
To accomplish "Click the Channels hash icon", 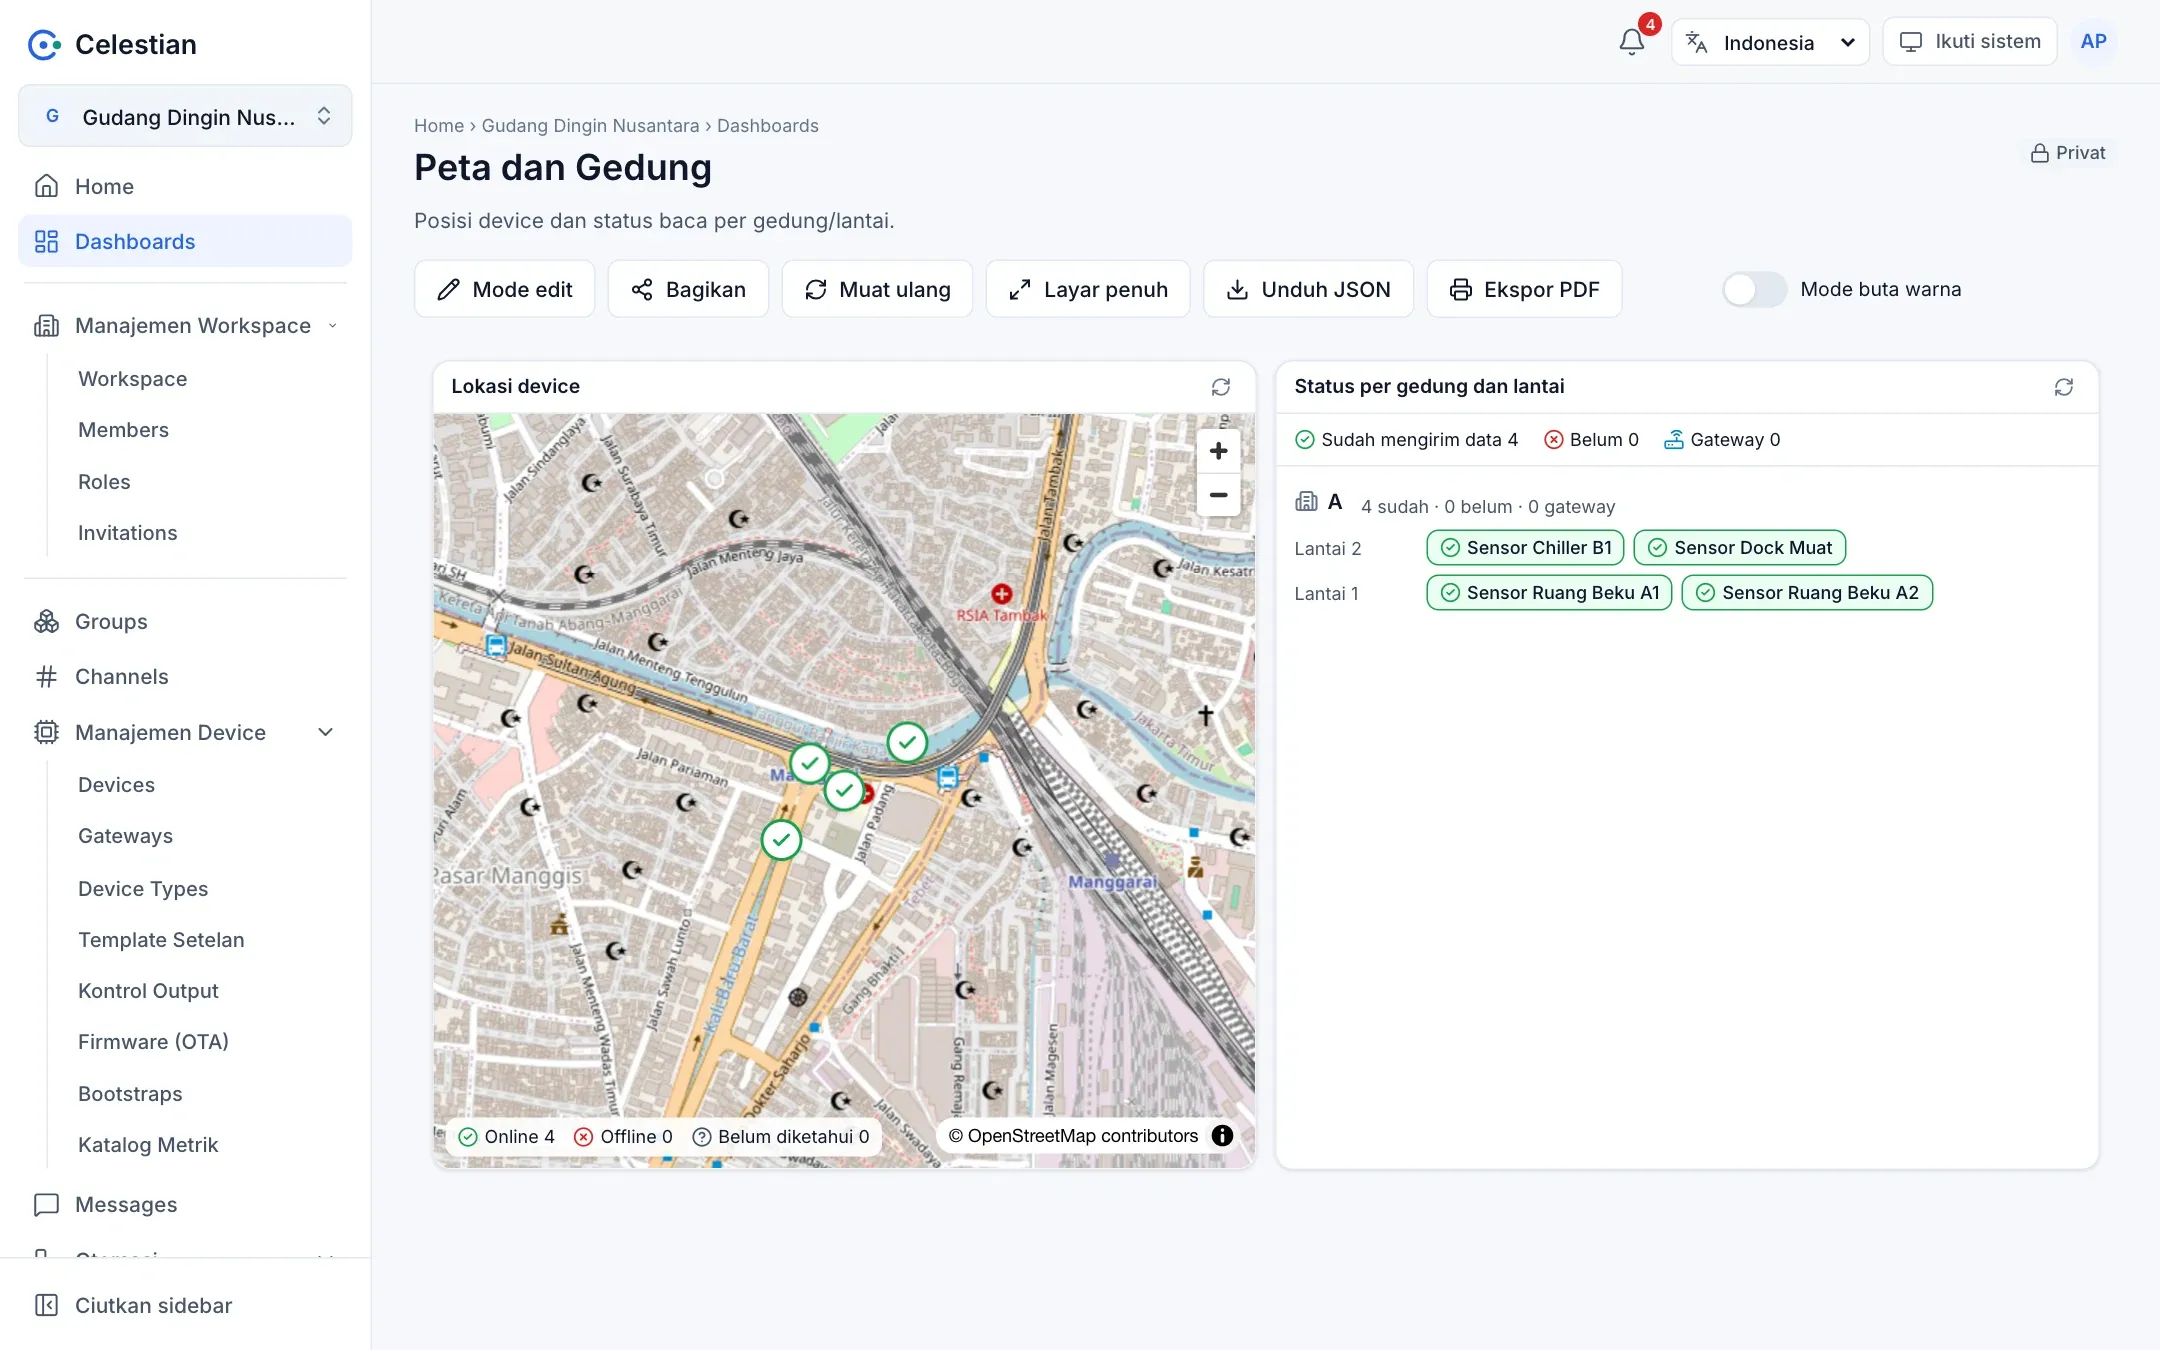I will coord(46,677).
